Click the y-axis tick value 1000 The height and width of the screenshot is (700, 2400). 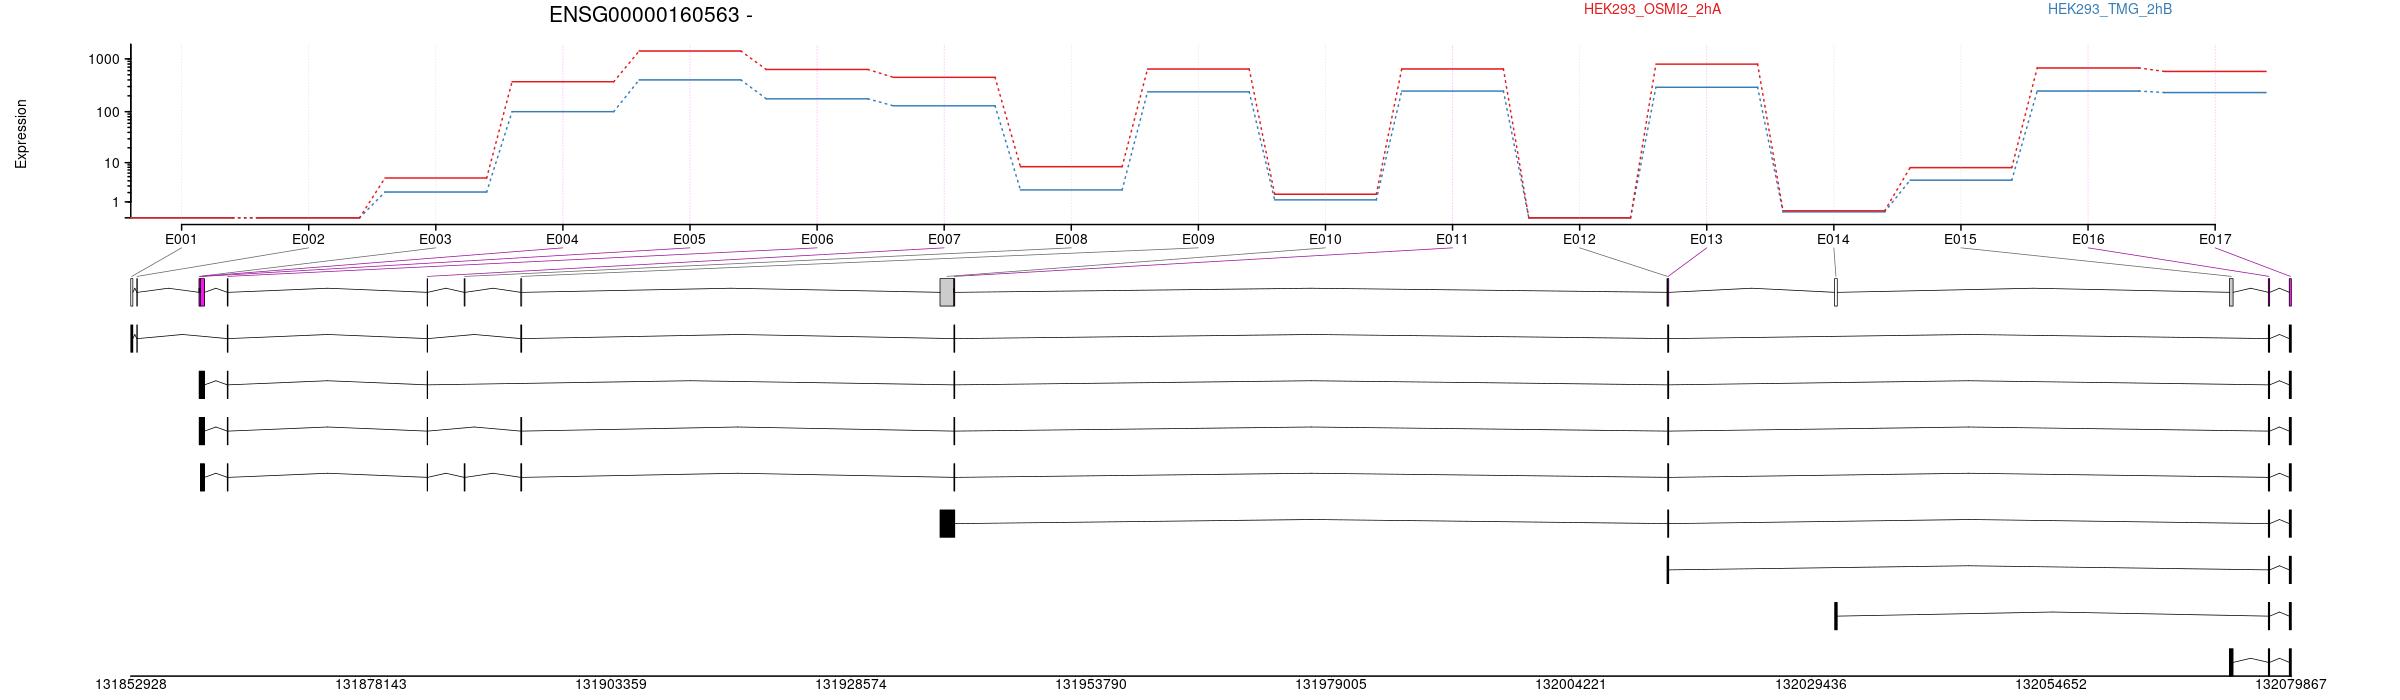click(104, 59)
